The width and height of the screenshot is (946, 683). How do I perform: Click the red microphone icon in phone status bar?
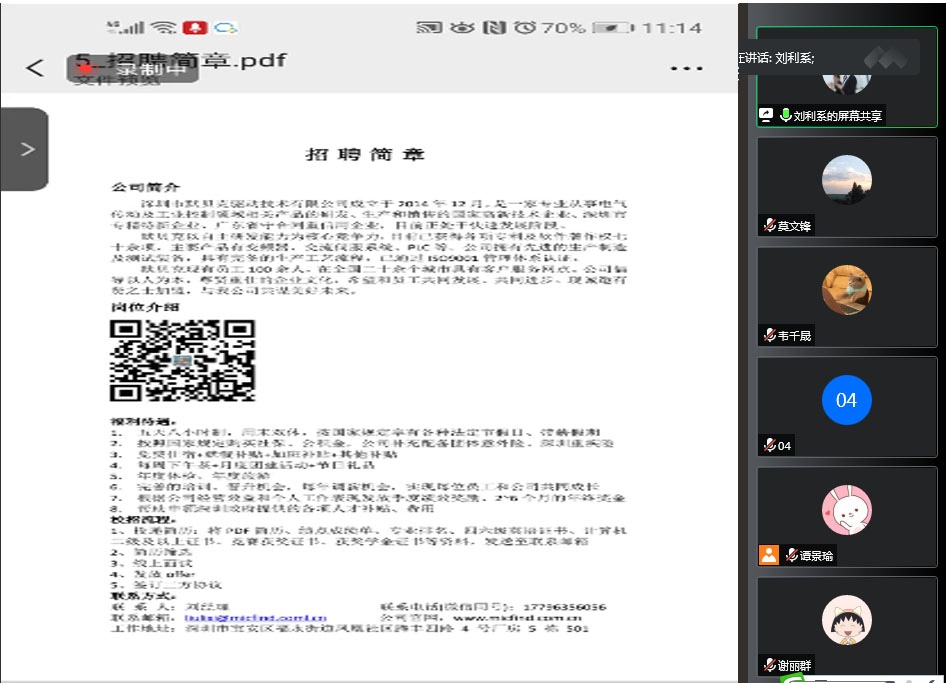point(194,28)
